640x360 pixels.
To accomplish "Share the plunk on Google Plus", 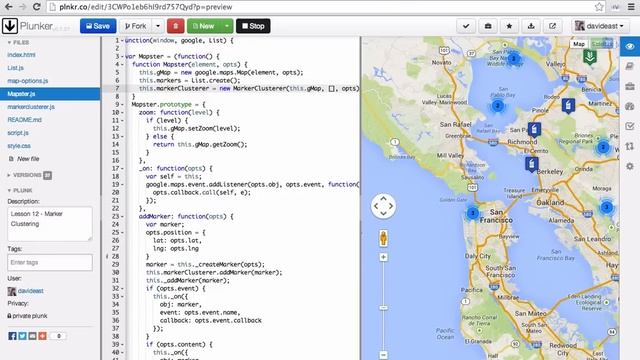I will coord(42,336).
